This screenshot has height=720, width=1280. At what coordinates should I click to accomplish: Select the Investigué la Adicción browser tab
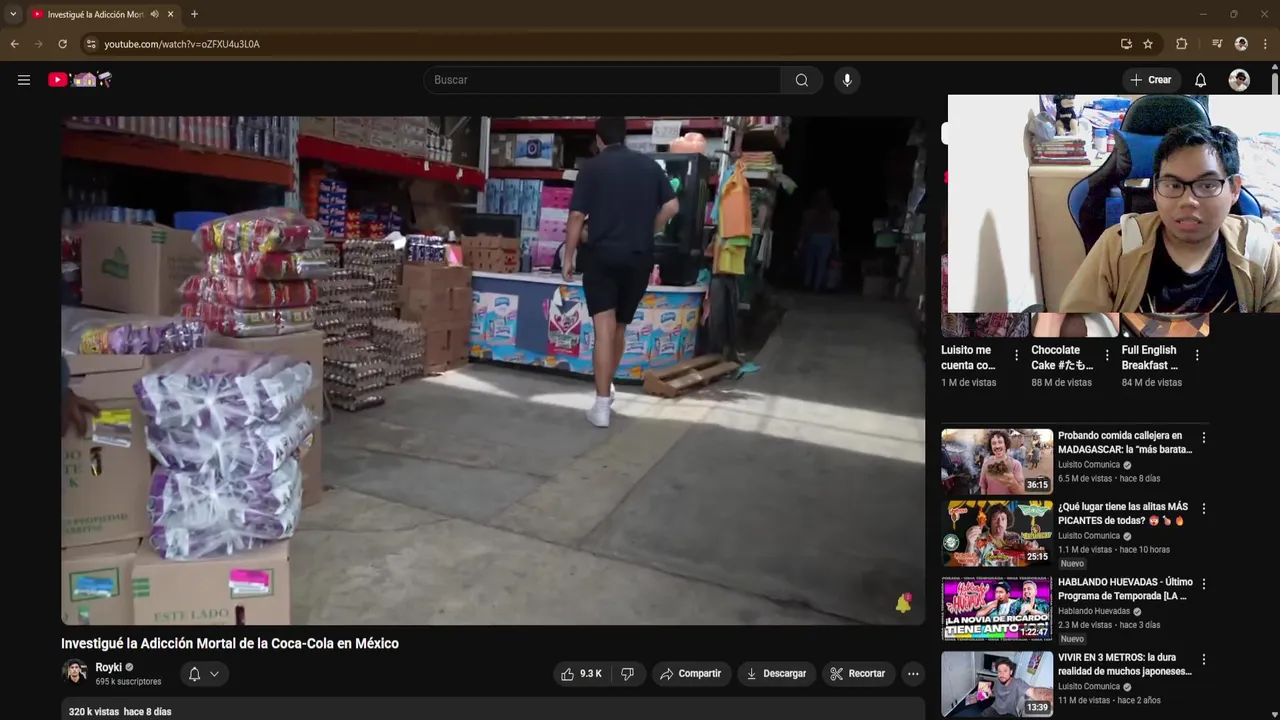(95, 15)
